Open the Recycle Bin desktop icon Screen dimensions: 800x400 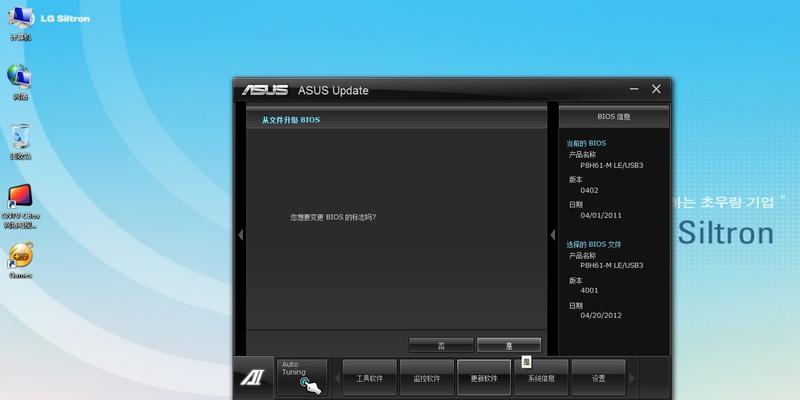[x=20, y=142]
